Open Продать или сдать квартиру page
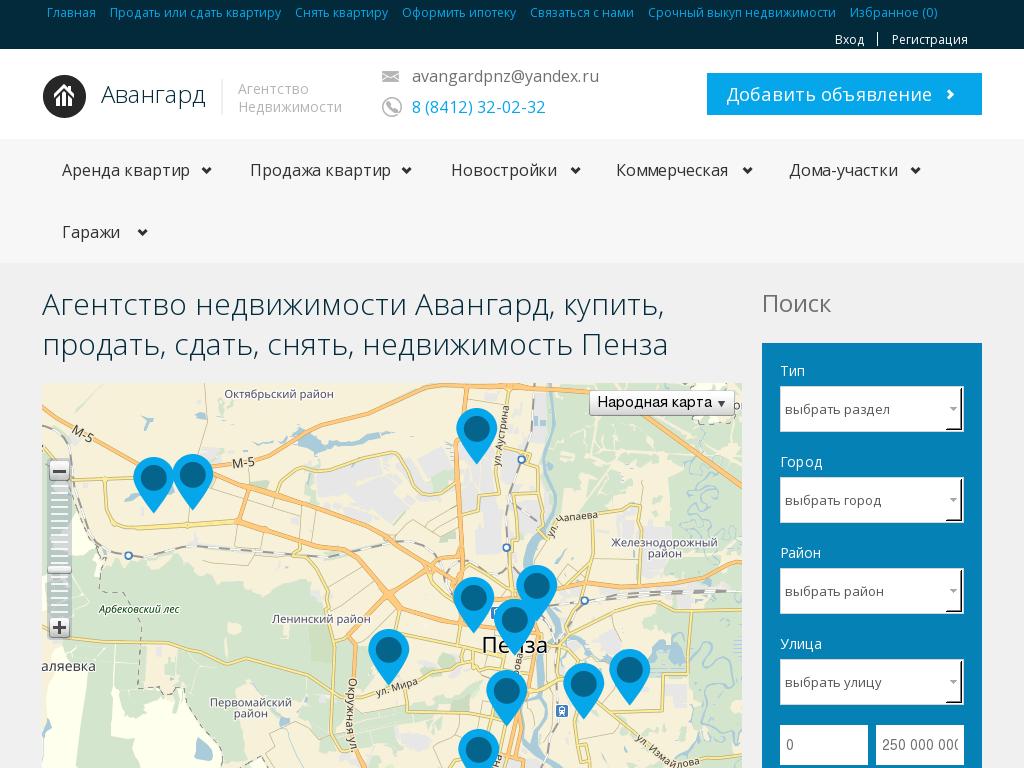This screenshot has width=1024, height=768. 195,12
